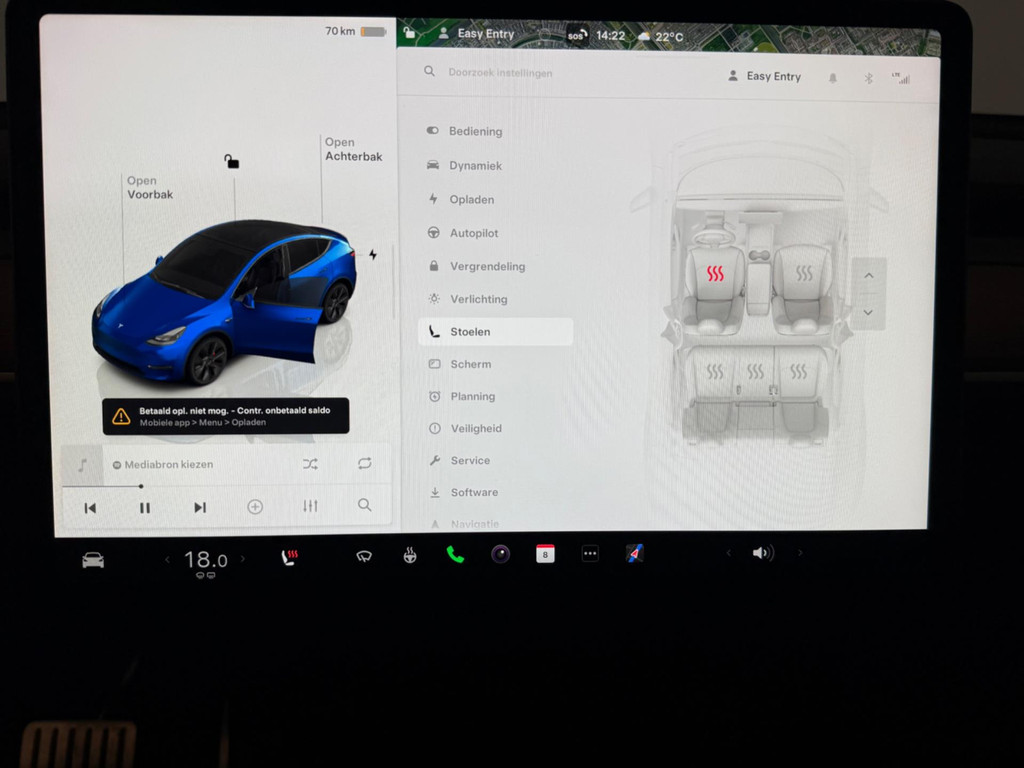The width and height of the screenshot is (1024, 768).
Task: Tap the charge port lightning bolt icon
Action: [x=373, y=255]
